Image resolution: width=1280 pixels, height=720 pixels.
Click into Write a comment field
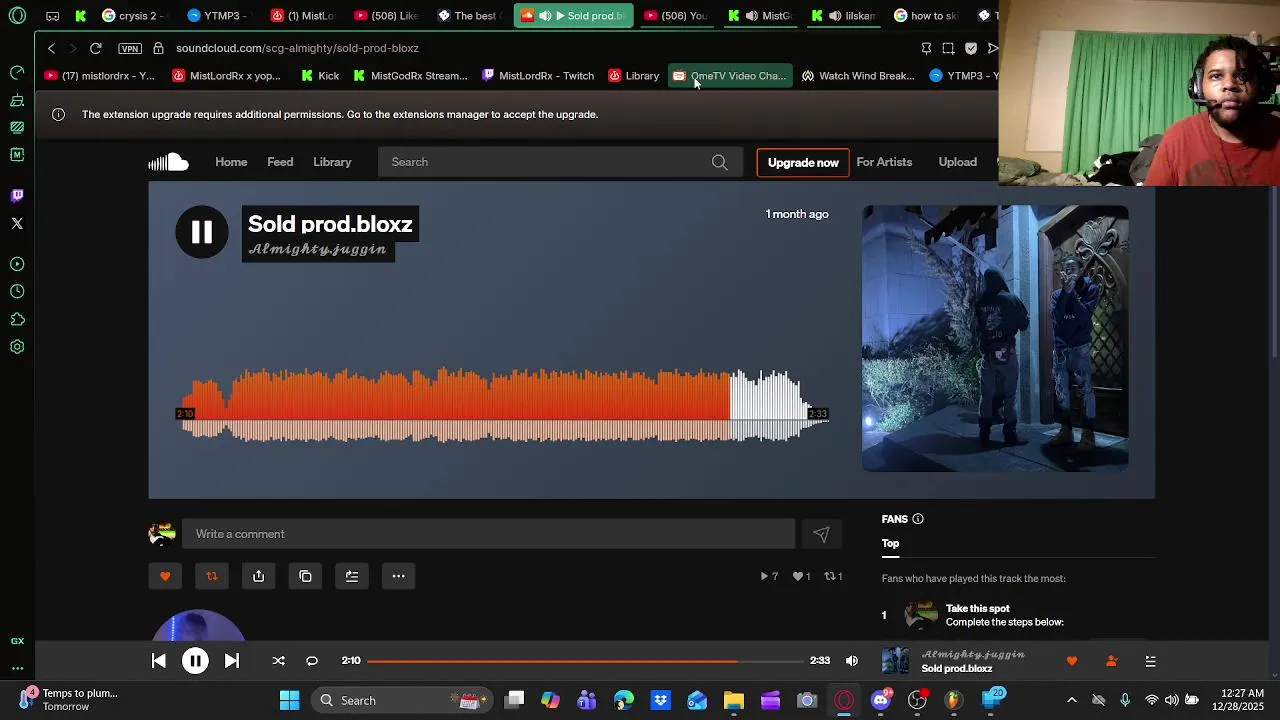[489, 534]
